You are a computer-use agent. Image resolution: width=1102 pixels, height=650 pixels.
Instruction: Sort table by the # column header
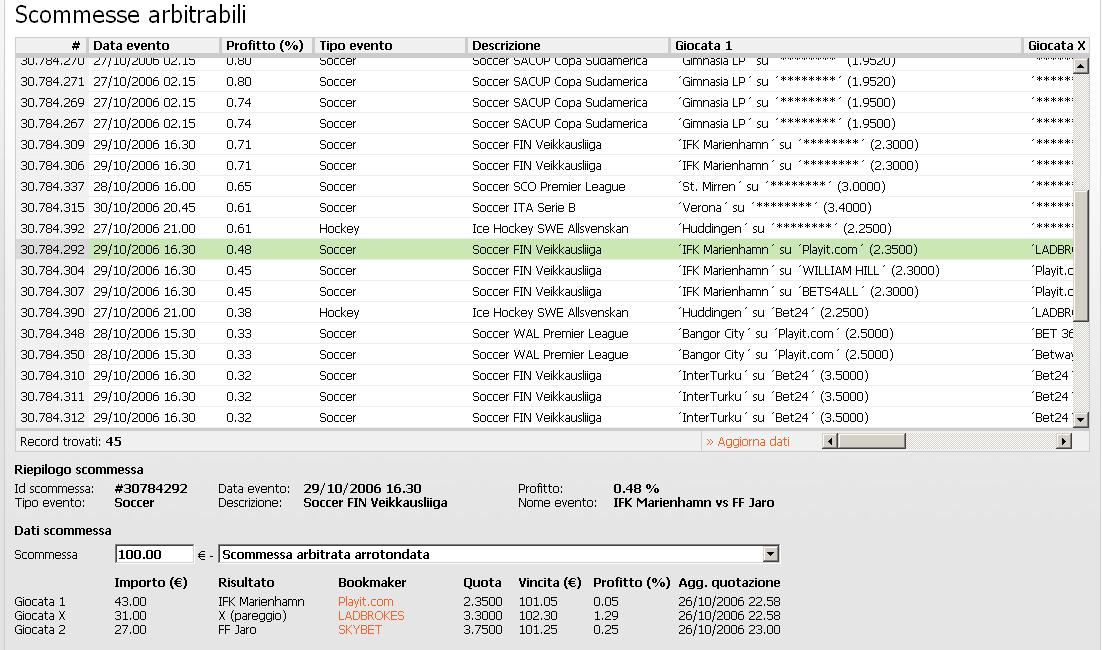click(x=52, y=46)
